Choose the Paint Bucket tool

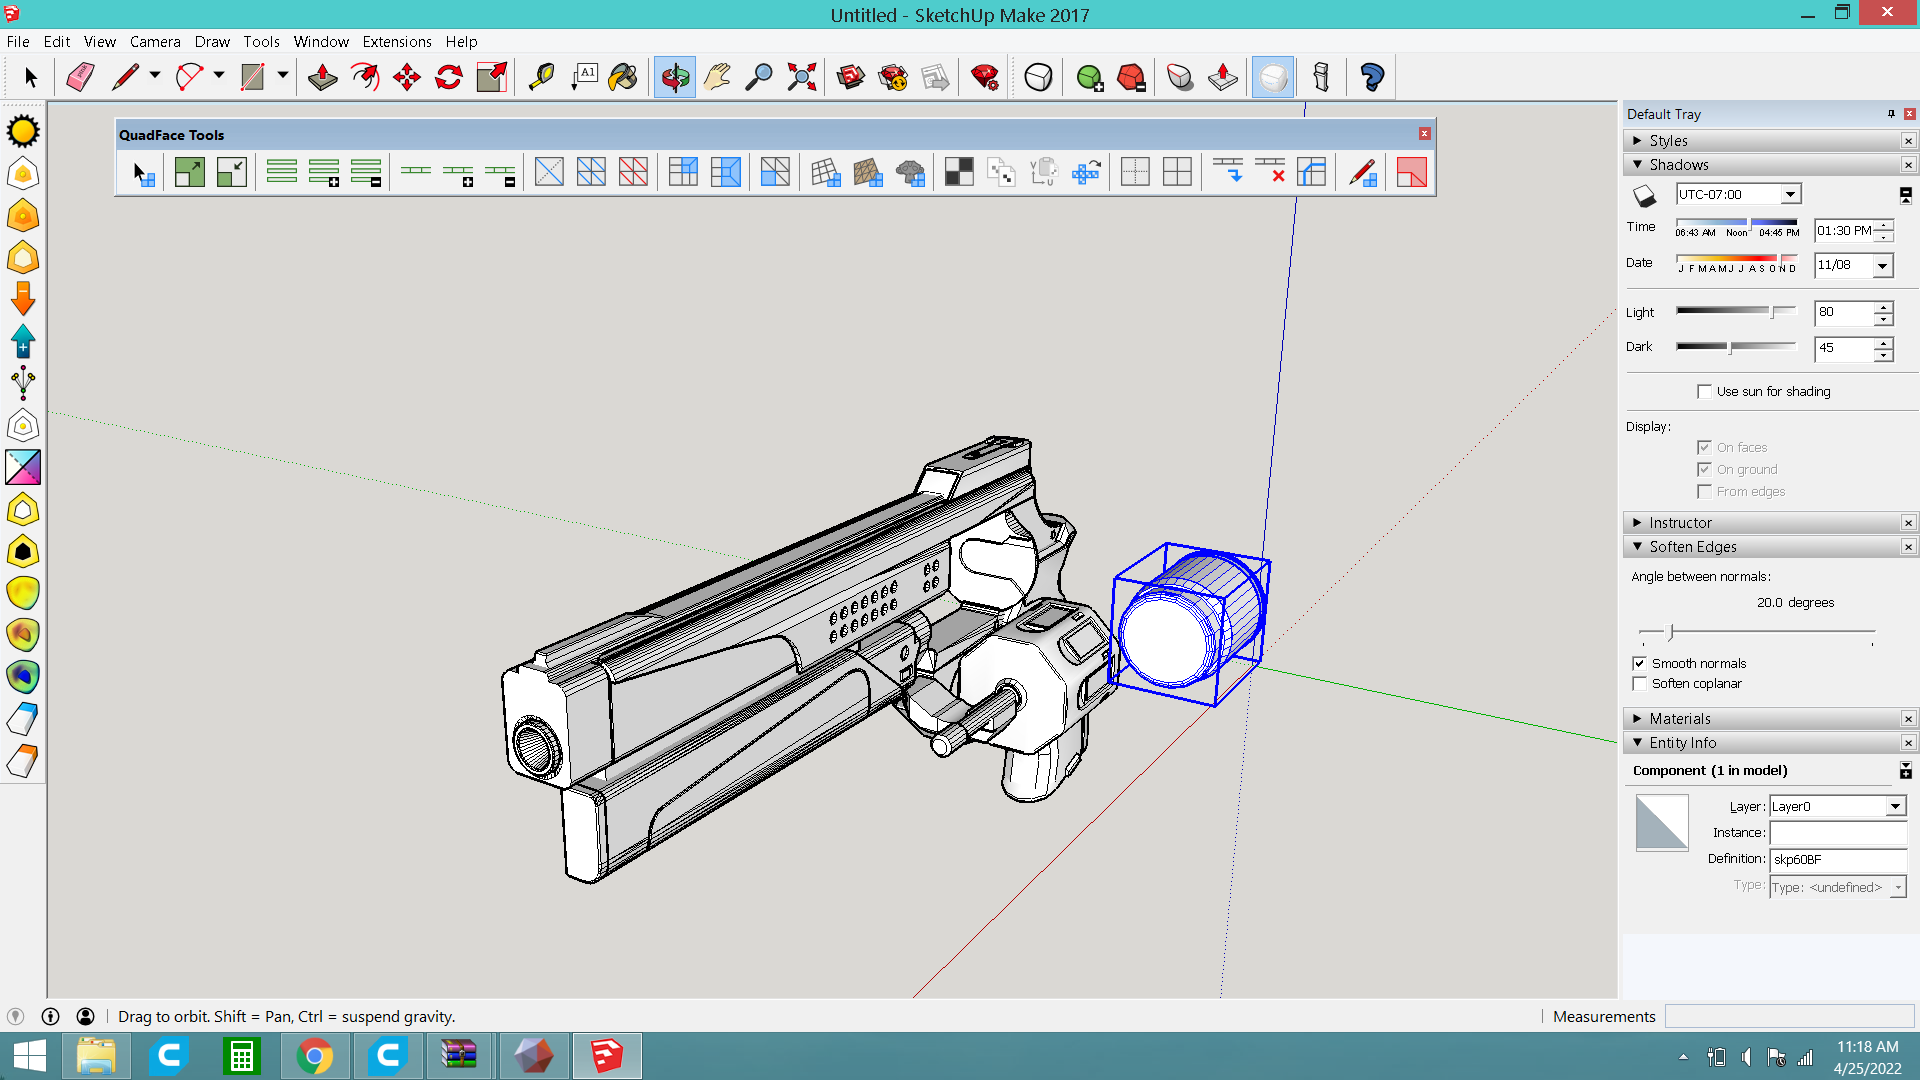coord(623,77)
